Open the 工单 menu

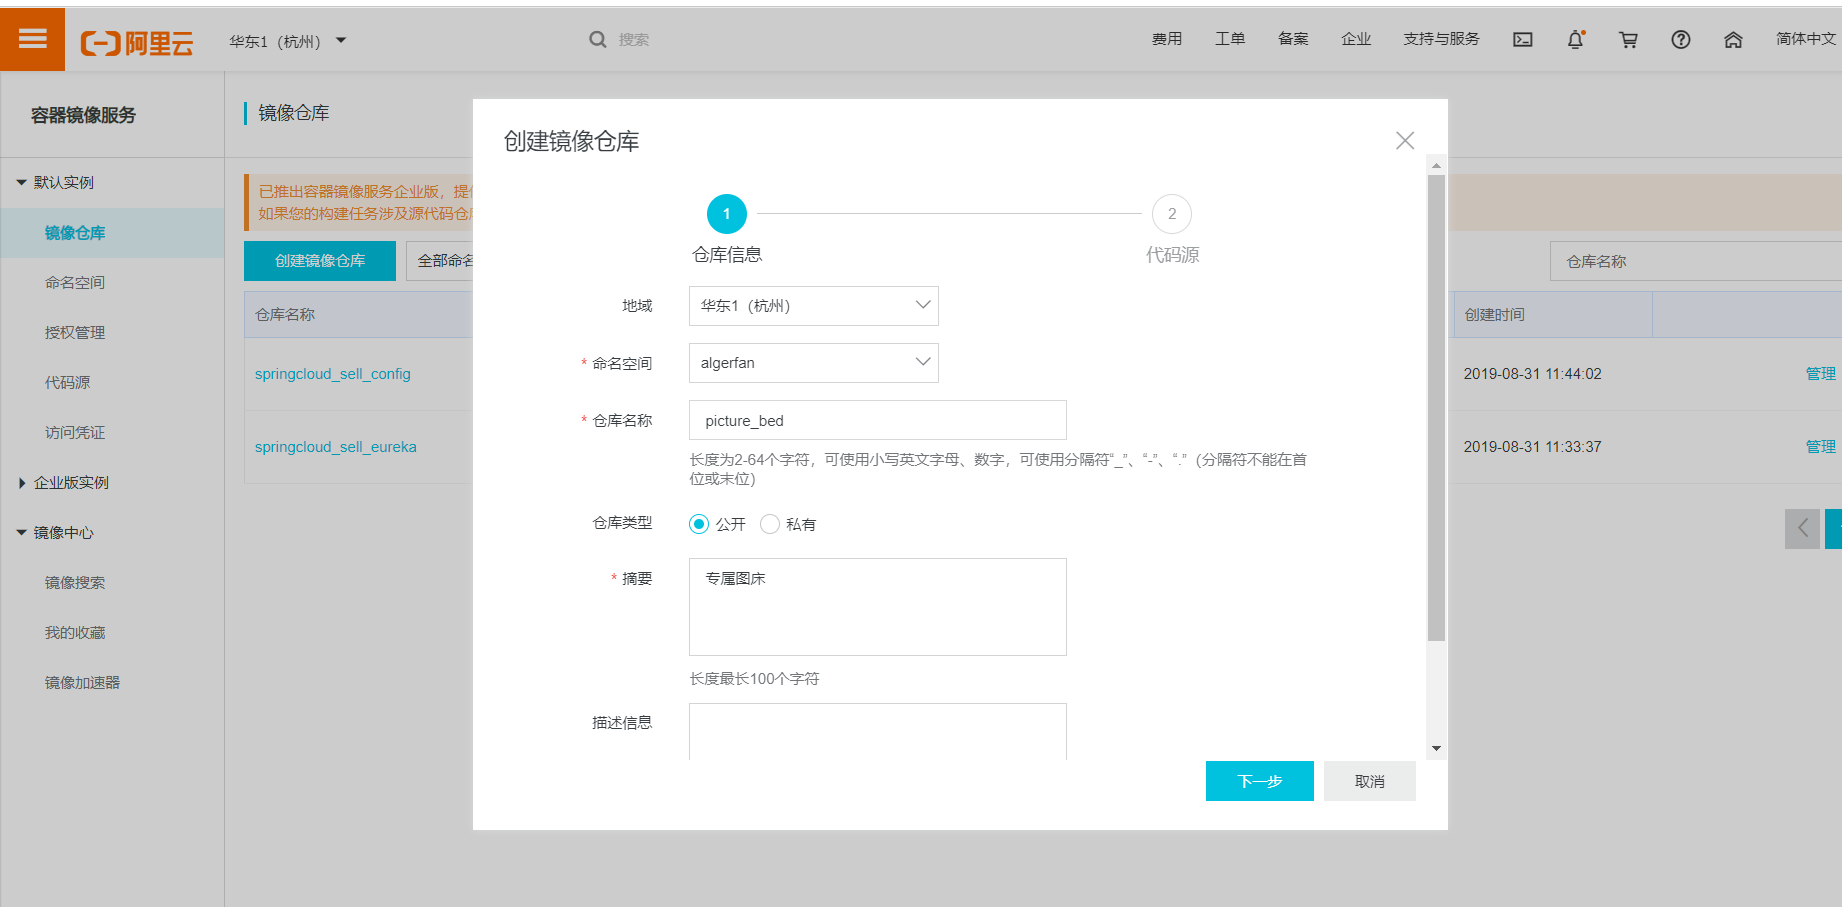point(1230,39)
